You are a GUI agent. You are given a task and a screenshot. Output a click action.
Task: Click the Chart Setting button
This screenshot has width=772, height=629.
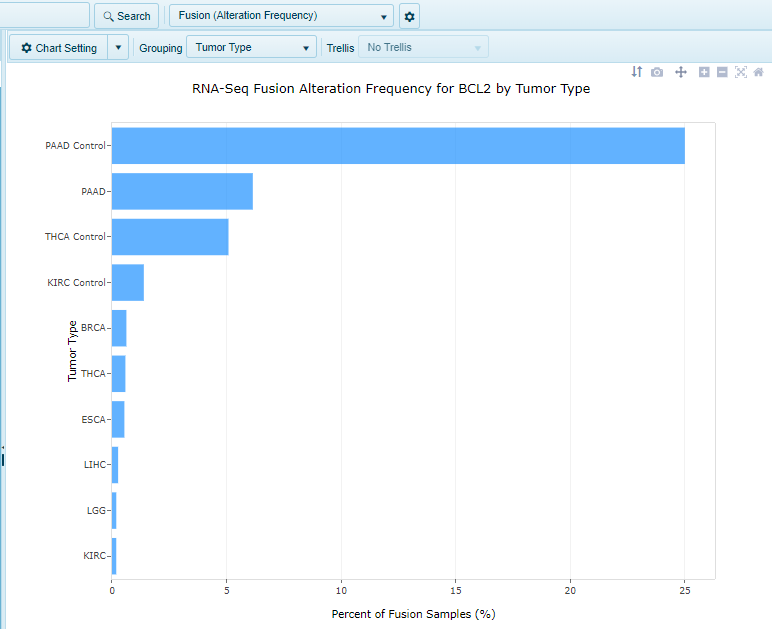point(58,47)
